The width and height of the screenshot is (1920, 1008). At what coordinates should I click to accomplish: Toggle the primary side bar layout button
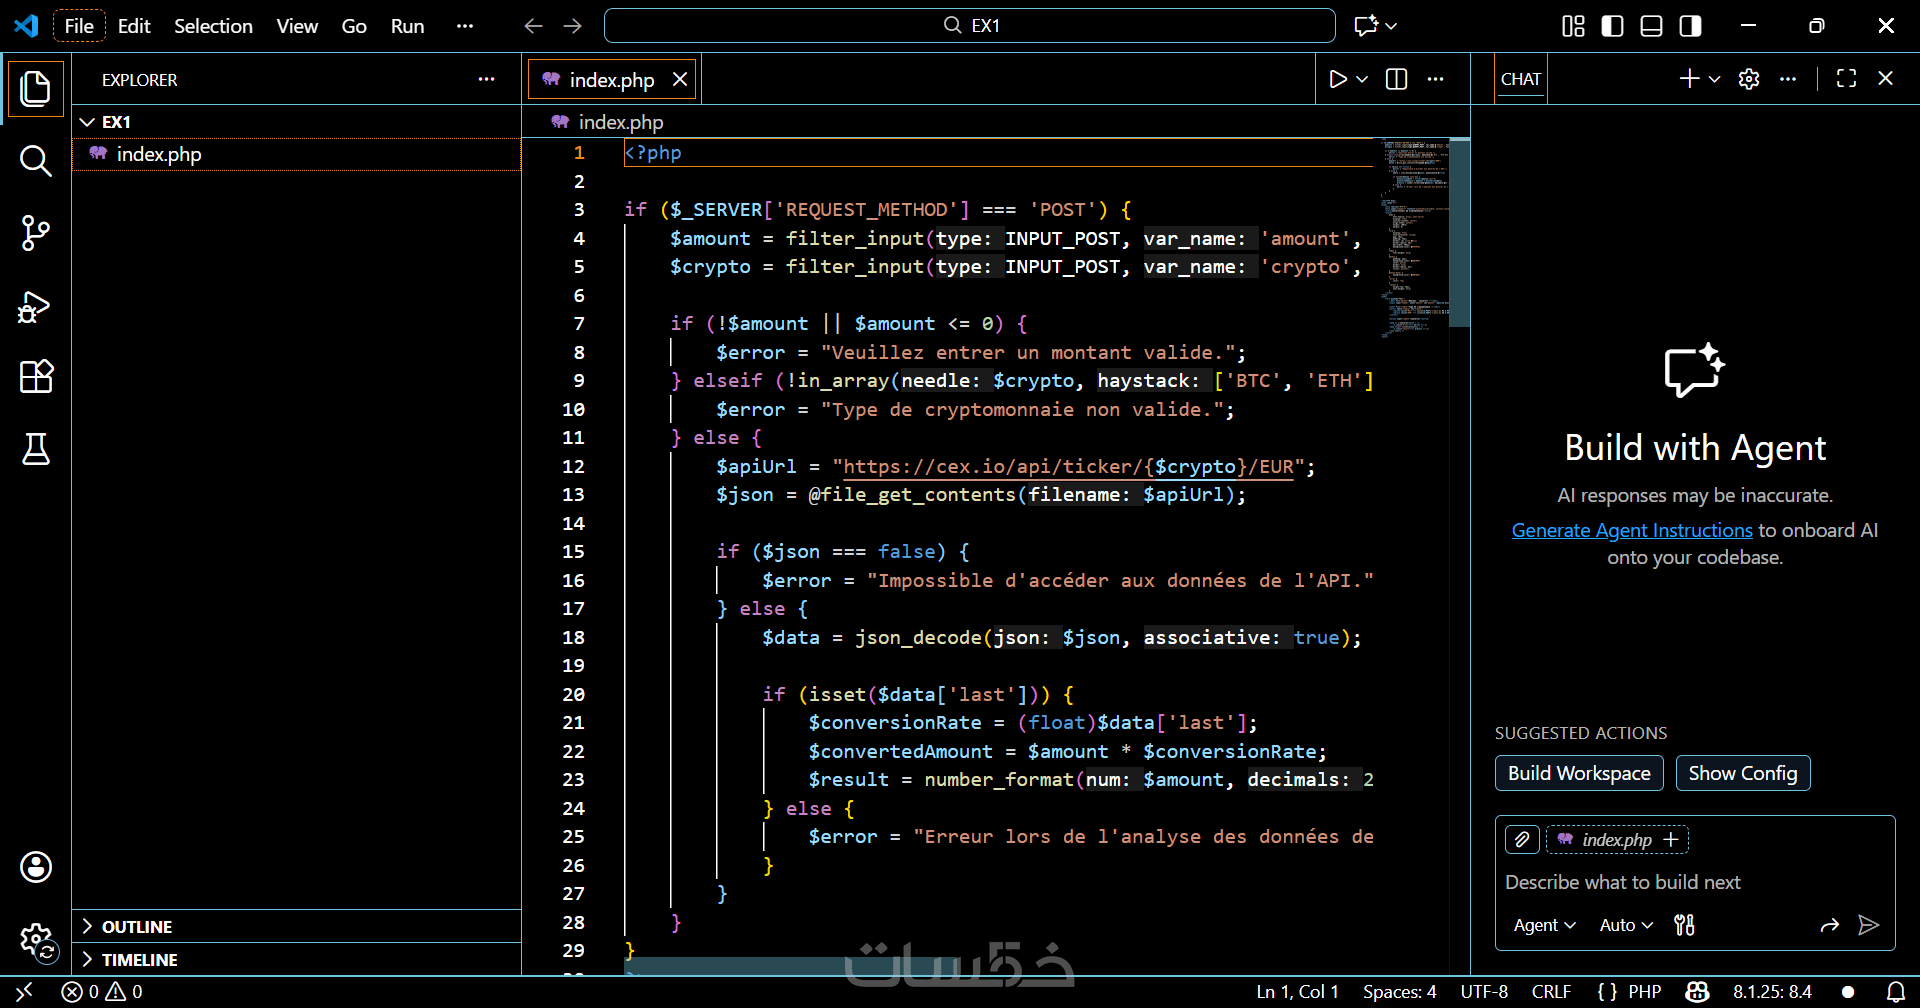(1612, 26)
